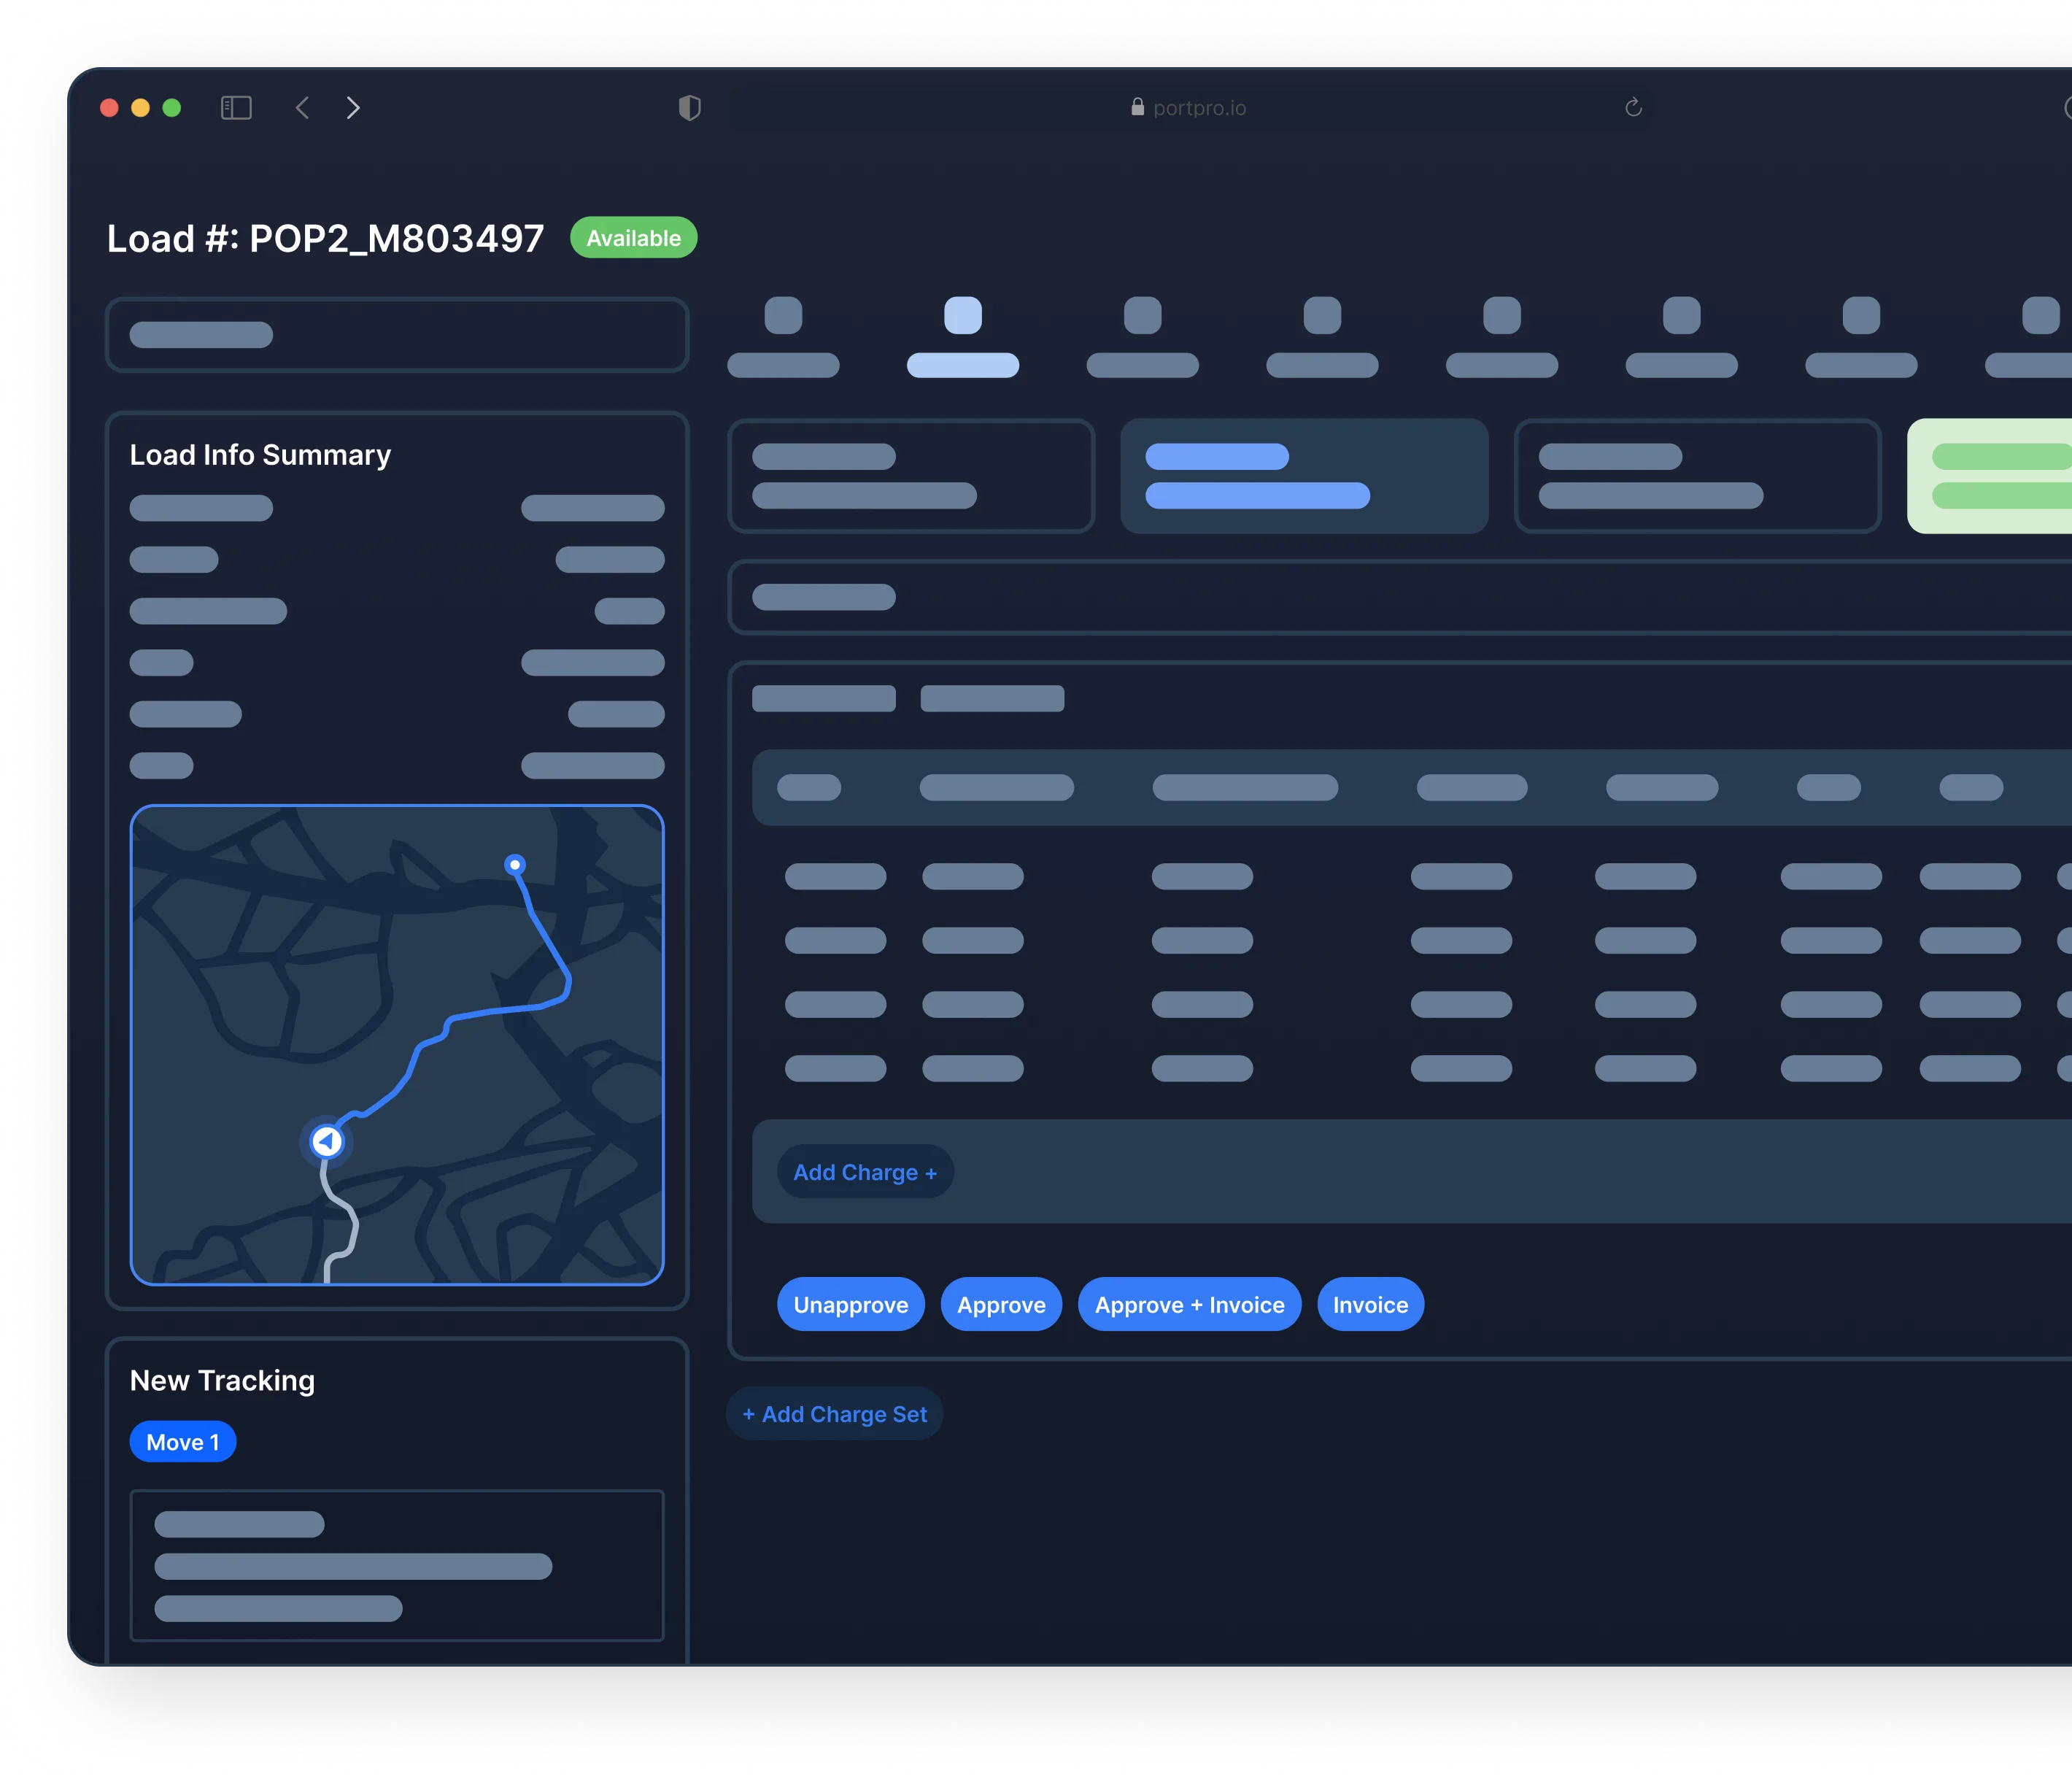This screenshot has height=1779, width=2072.
Task: Click the green Available status badge
Action: coord(633,238)
